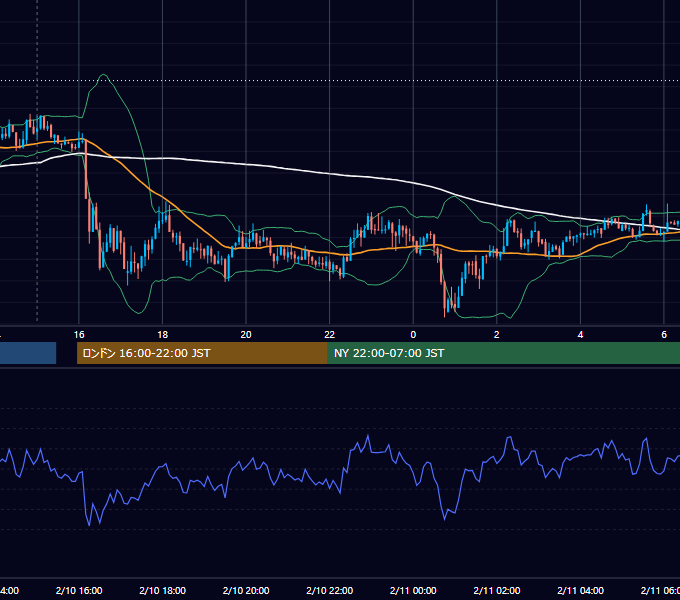Image resolution: width=680 pixels, height=600 pixels.
Task: Click the '18' hour label on price chart axis
Action: [x=162, y=334]
